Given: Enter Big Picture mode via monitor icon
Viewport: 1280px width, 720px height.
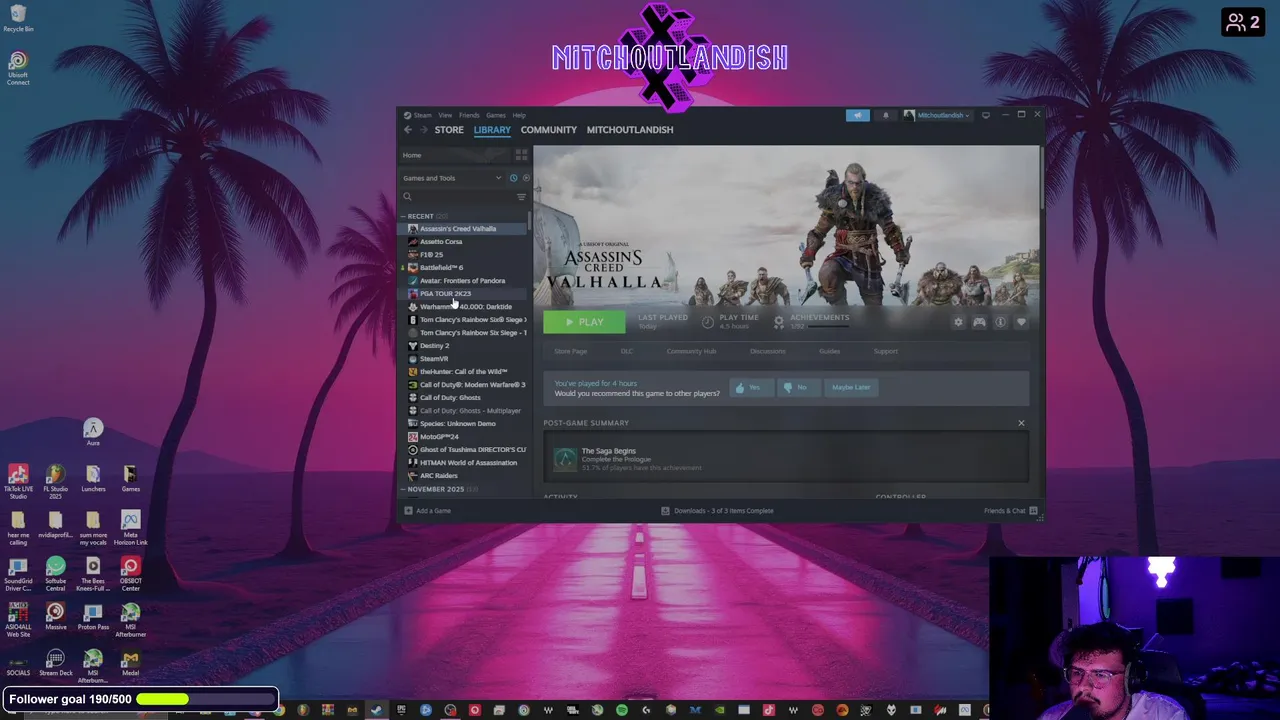Looking at the screenshot, I should click(986, 115).
